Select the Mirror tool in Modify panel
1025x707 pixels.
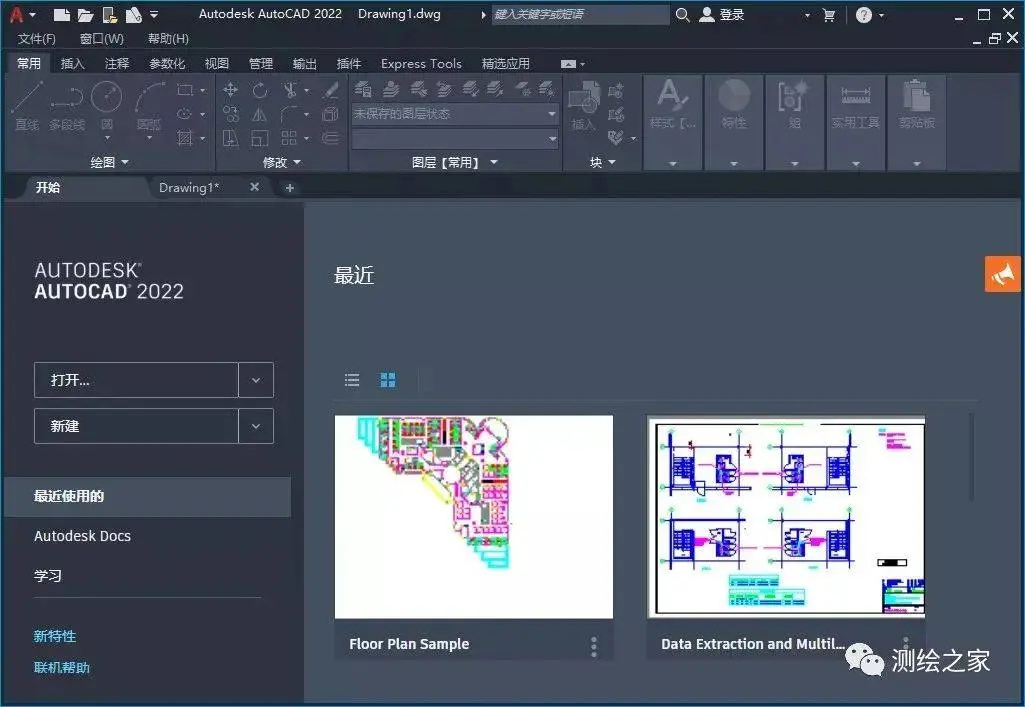260,114
